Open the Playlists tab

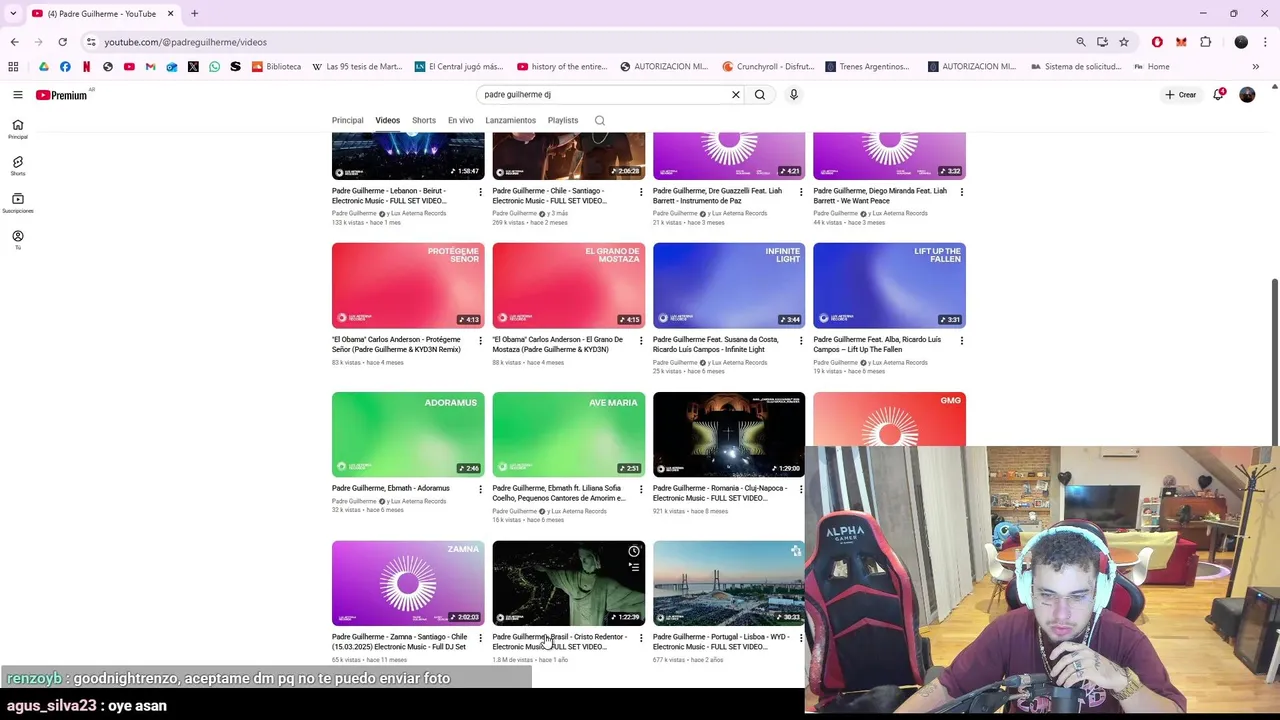[563, 120]
